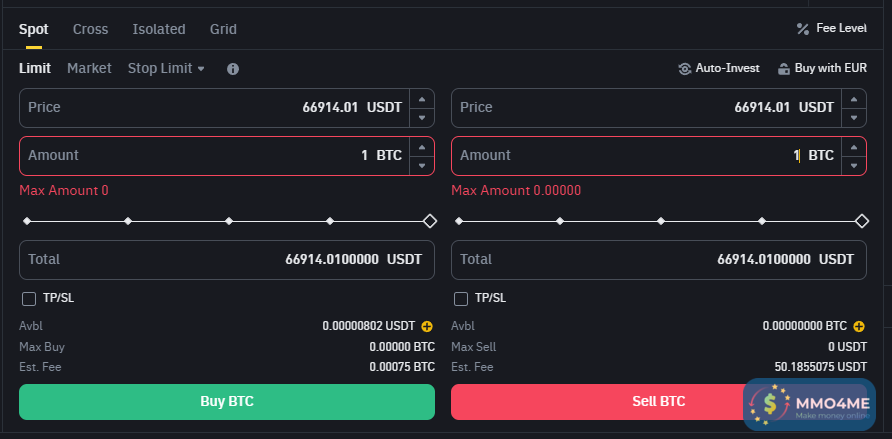The height and width of the screenshot is (439, 892).
Task: Click yellow plus next to USDT available balance
Action: pos(427,326)
